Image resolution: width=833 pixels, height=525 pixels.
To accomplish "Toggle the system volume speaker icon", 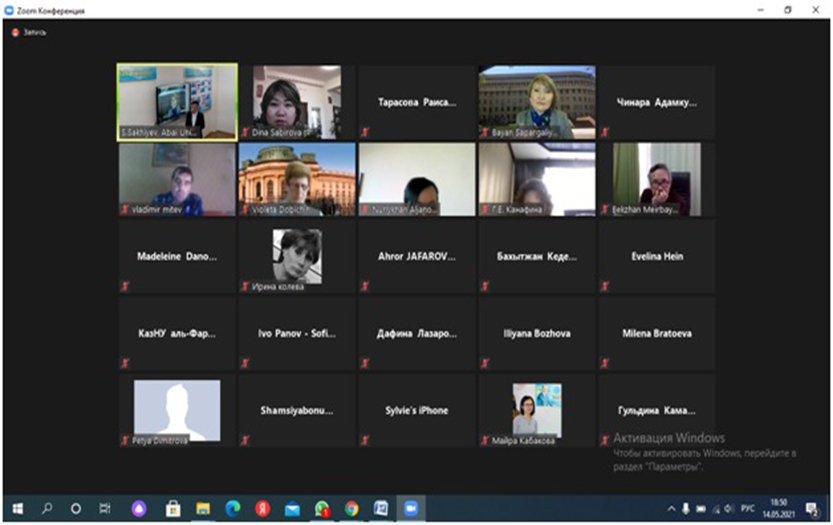I will coord(727,508).
